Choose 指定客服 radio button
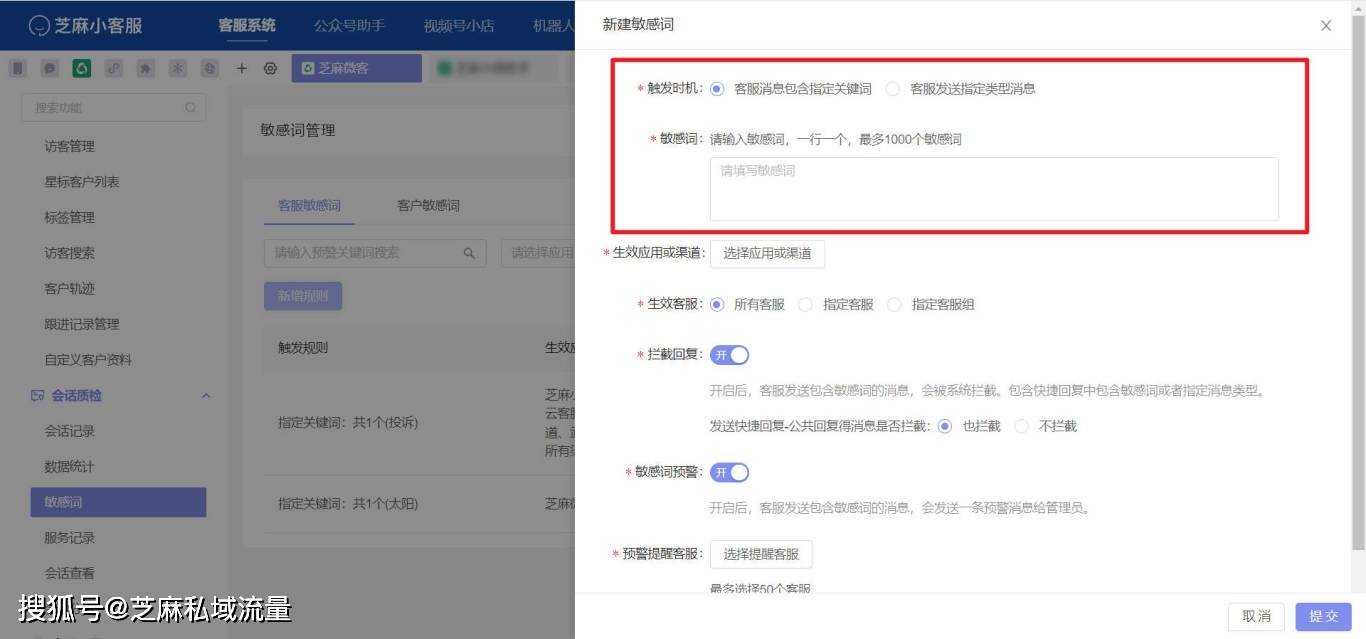This screenshot has width=1366, height=639. [x=806, y=305]
